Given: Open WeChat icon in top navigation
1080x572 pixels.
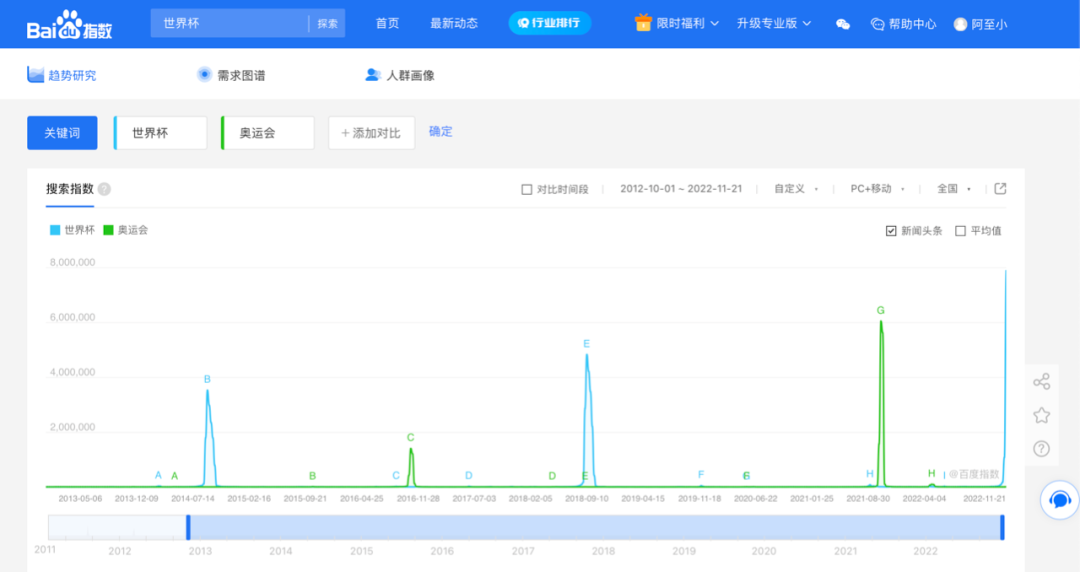Looking at the screenshot, I should click(x=843, y=24).
